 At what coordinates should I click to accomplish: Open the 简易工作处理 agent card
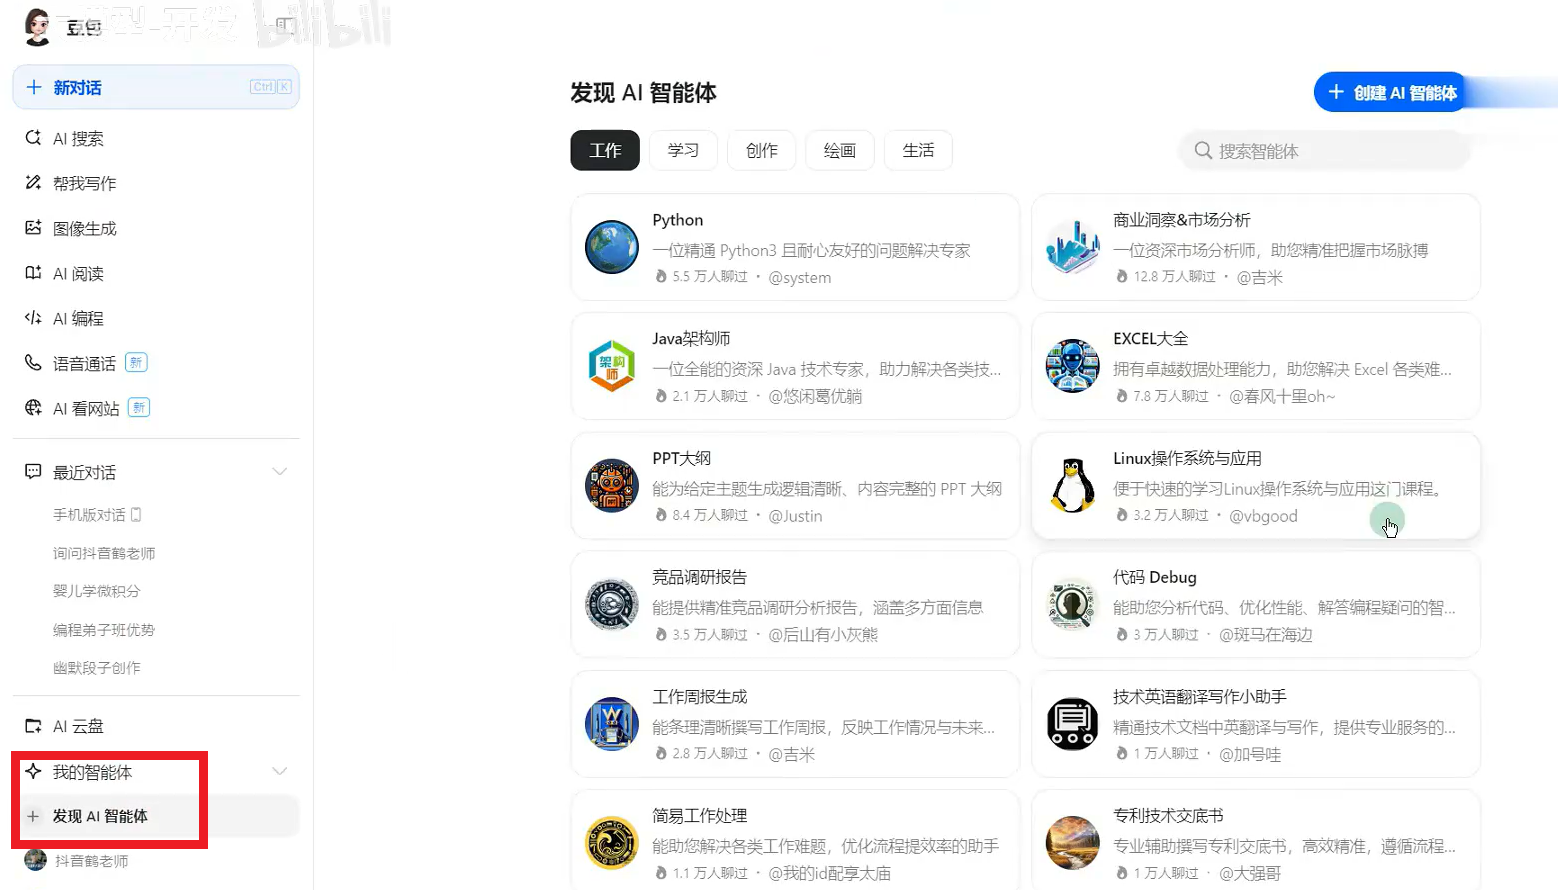pyautogui.click(x=795, y=840)
